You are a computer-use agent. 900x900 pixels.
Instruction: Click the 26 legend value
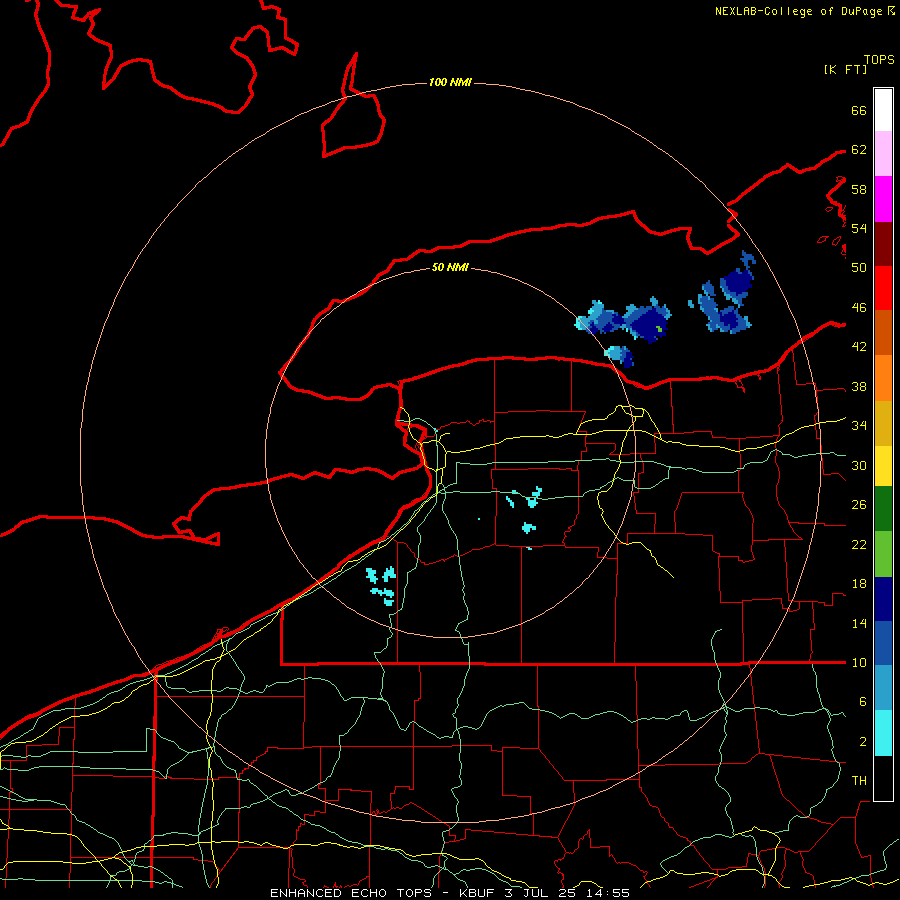point(859,505)
